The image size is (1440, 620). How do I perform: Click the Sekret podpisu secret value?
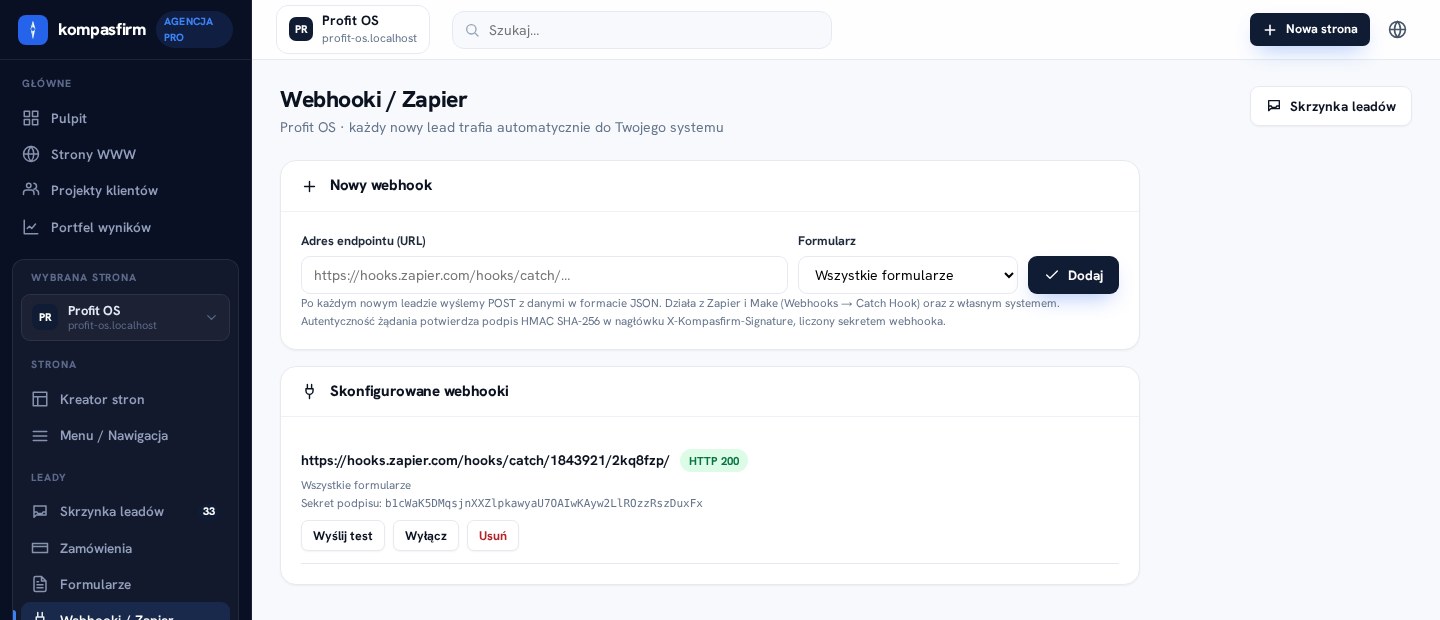(x=544, y=503)
